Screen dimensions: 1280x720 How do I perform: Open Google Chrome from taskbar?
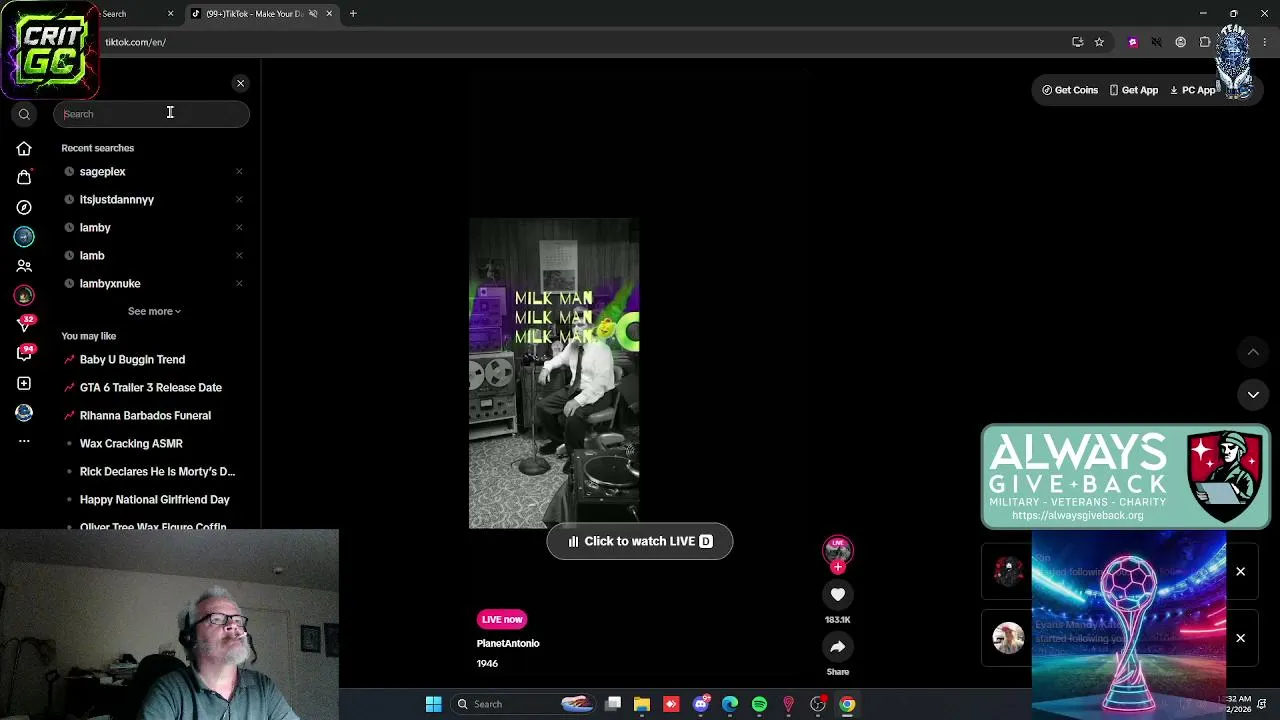click(847, 704)
